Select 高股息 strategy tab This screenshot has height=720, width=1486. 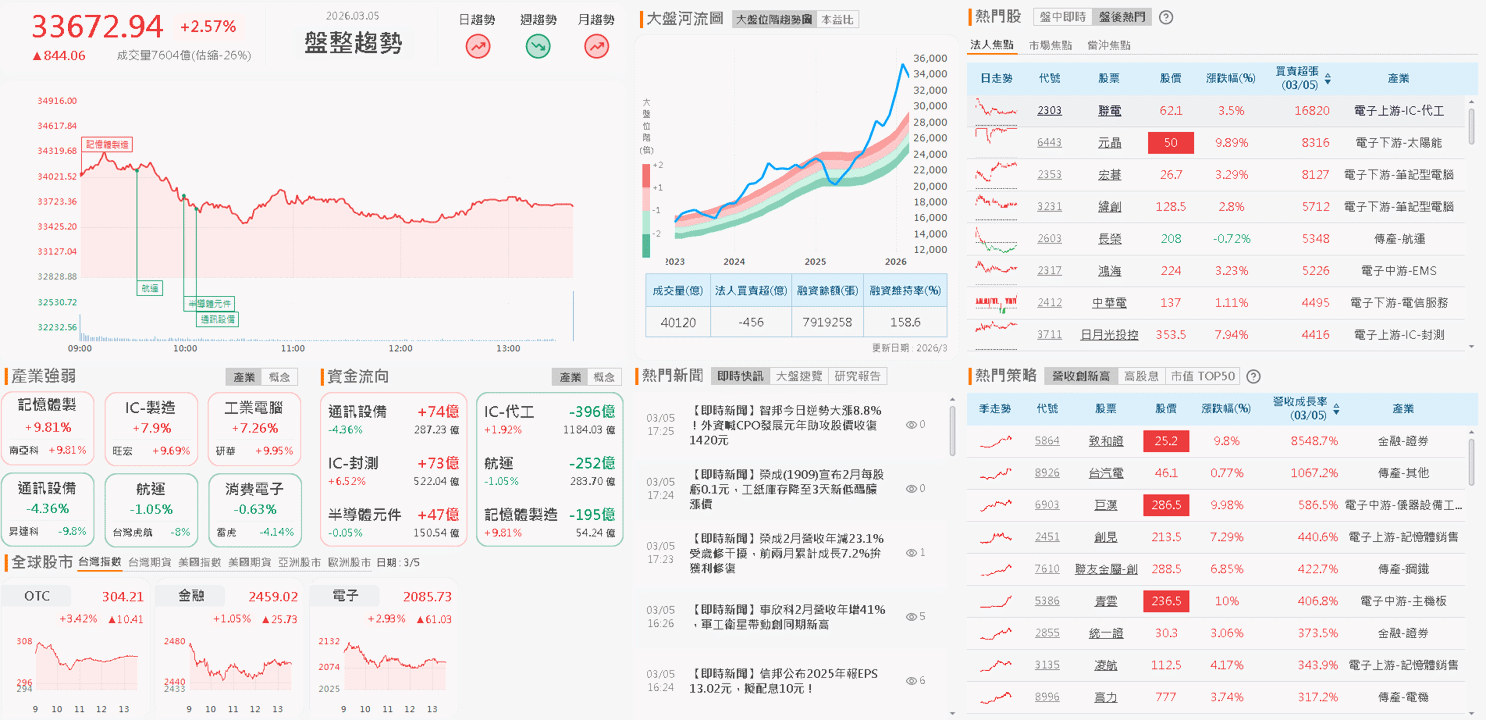tap(1142, 376)
